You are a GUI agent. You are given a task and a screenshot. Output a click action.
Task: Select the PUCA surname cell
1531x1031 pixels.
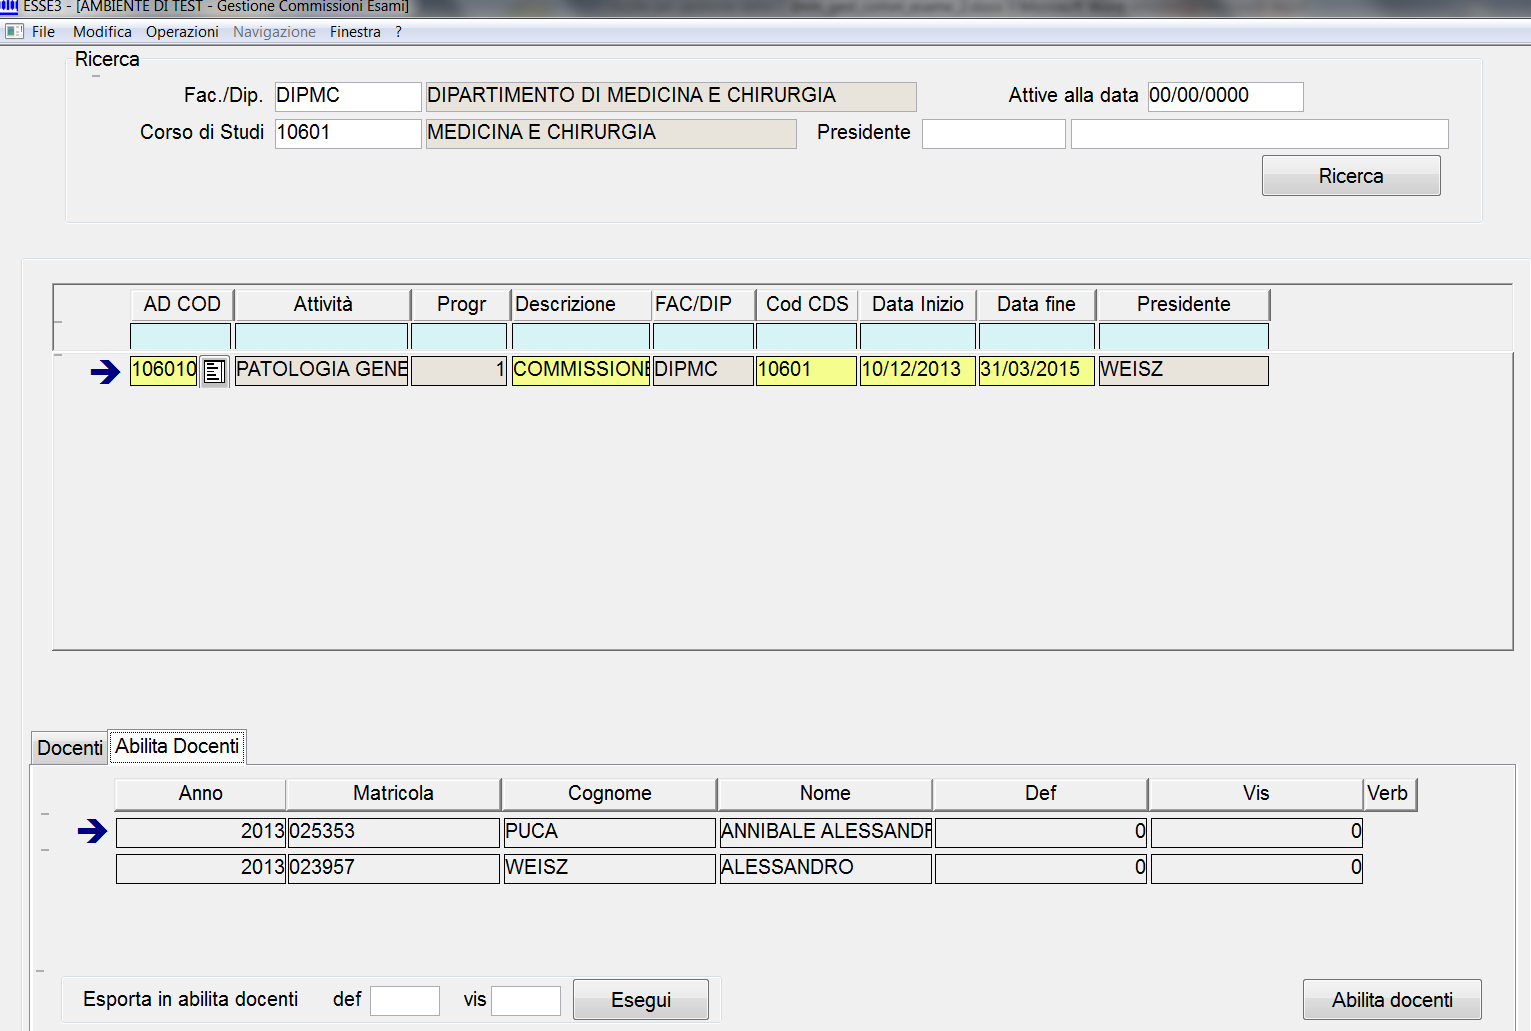[x=610, y=832]
